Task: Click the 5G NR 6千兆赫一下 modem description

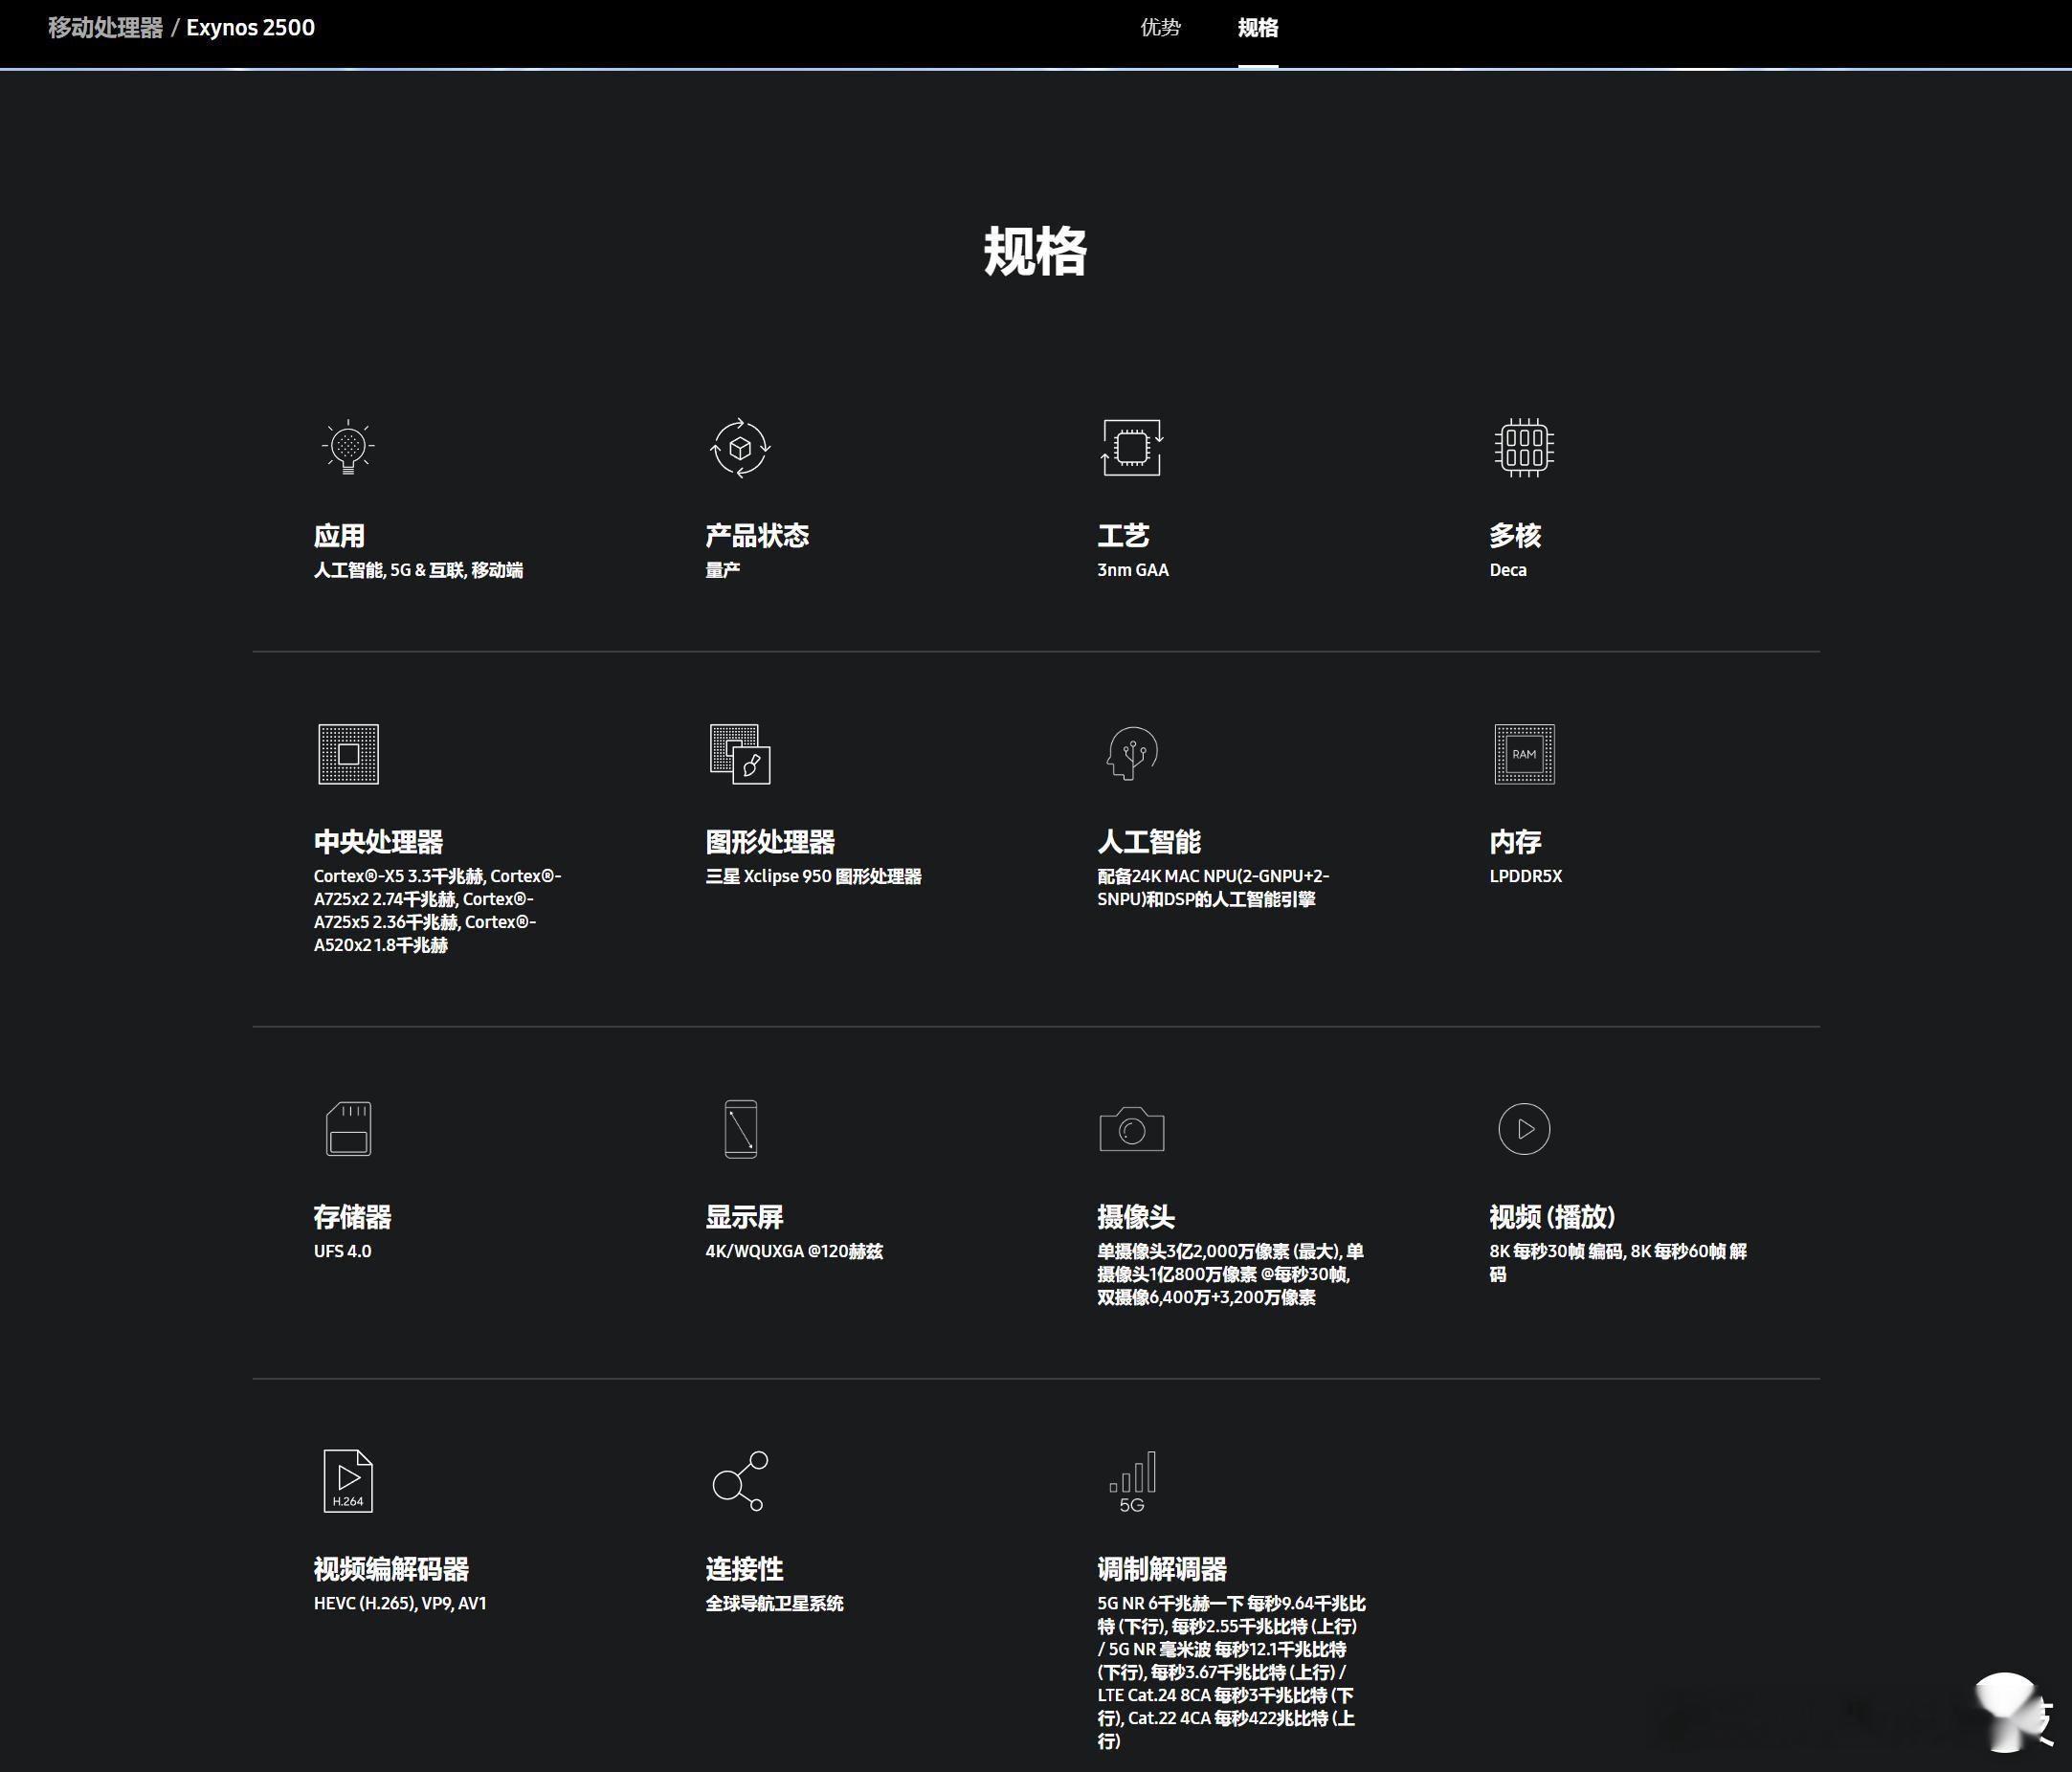Action: 1231,1672
